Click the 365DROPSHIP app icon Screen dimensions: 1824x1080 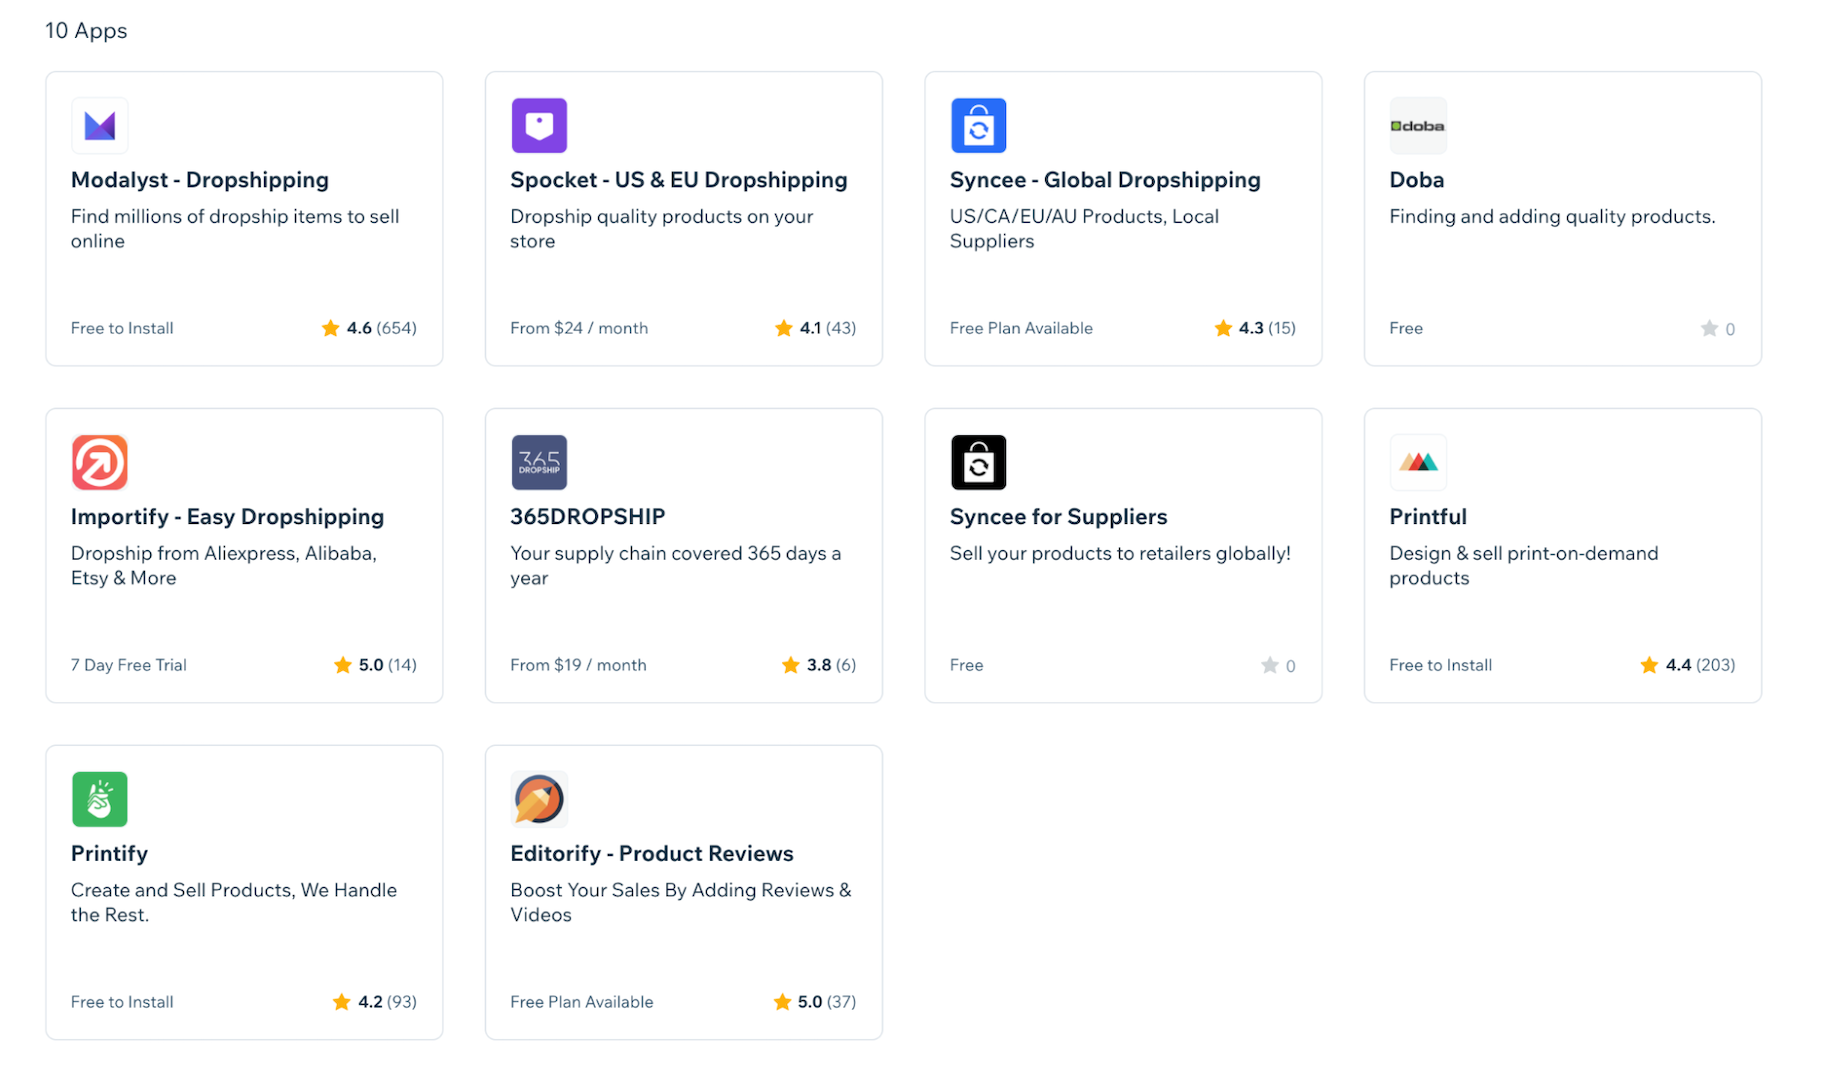coord(539,462)
